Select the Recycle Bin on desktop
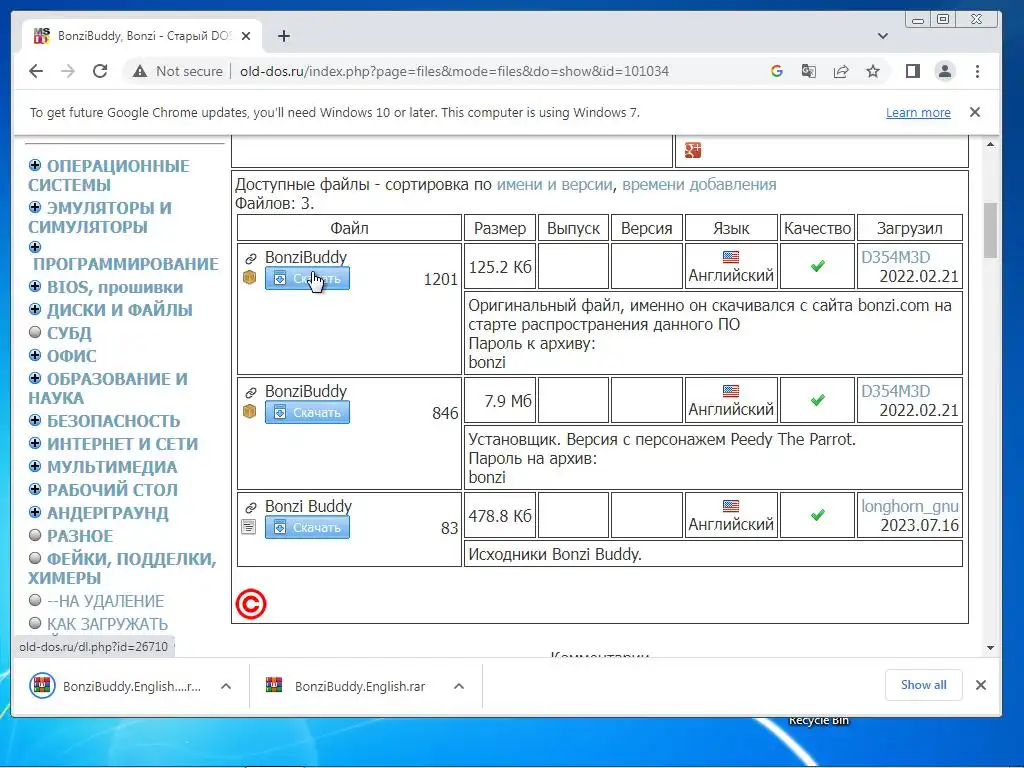1024x768 pixels. (x=818, y=720)
